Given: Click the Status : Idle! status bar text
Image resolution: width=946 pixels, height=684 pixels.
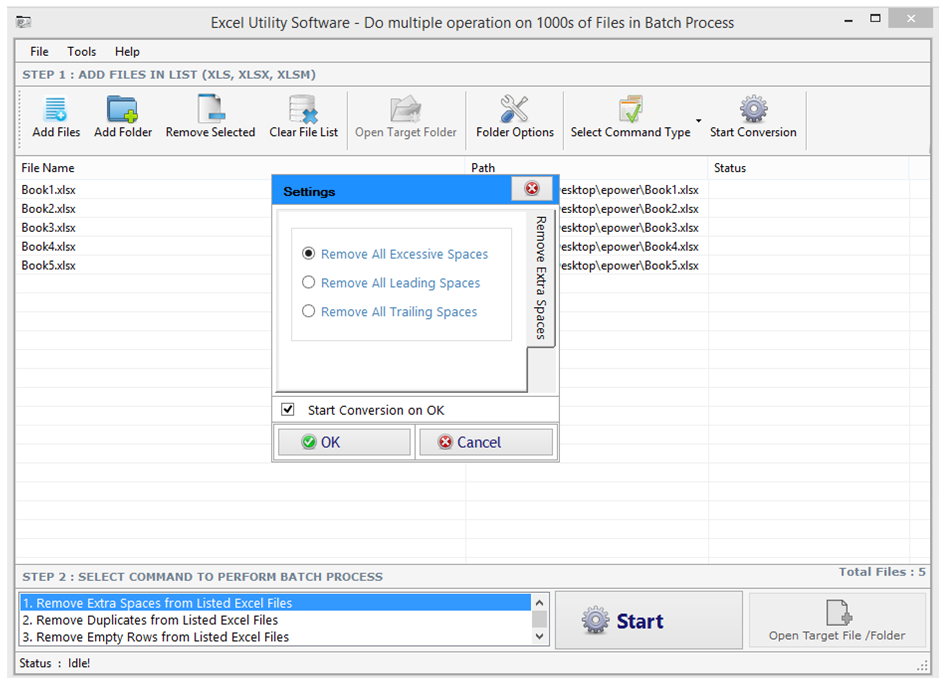Looking at the screenshot, I should point(54,663).
